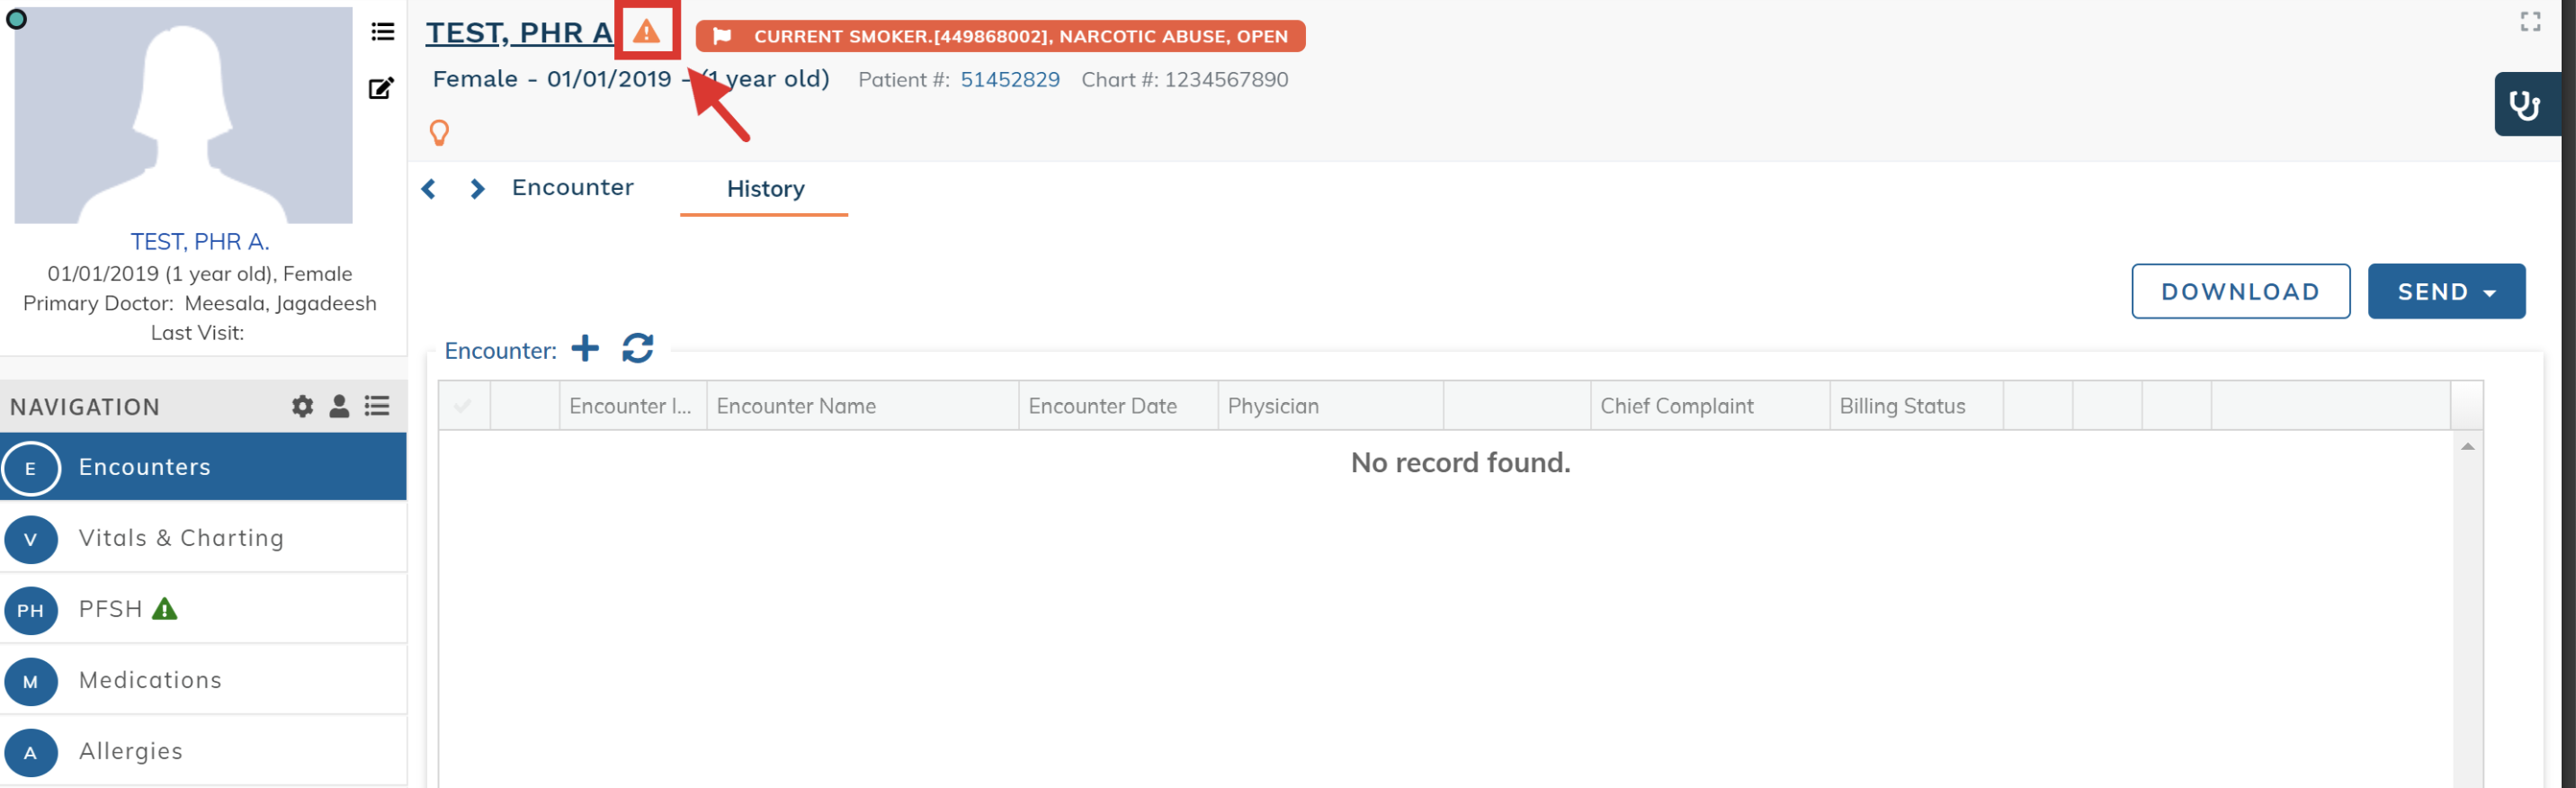Click scrollbar up arrow in encounter table
This screenshot has width=2576, height=788.
tap(2467, 446)
